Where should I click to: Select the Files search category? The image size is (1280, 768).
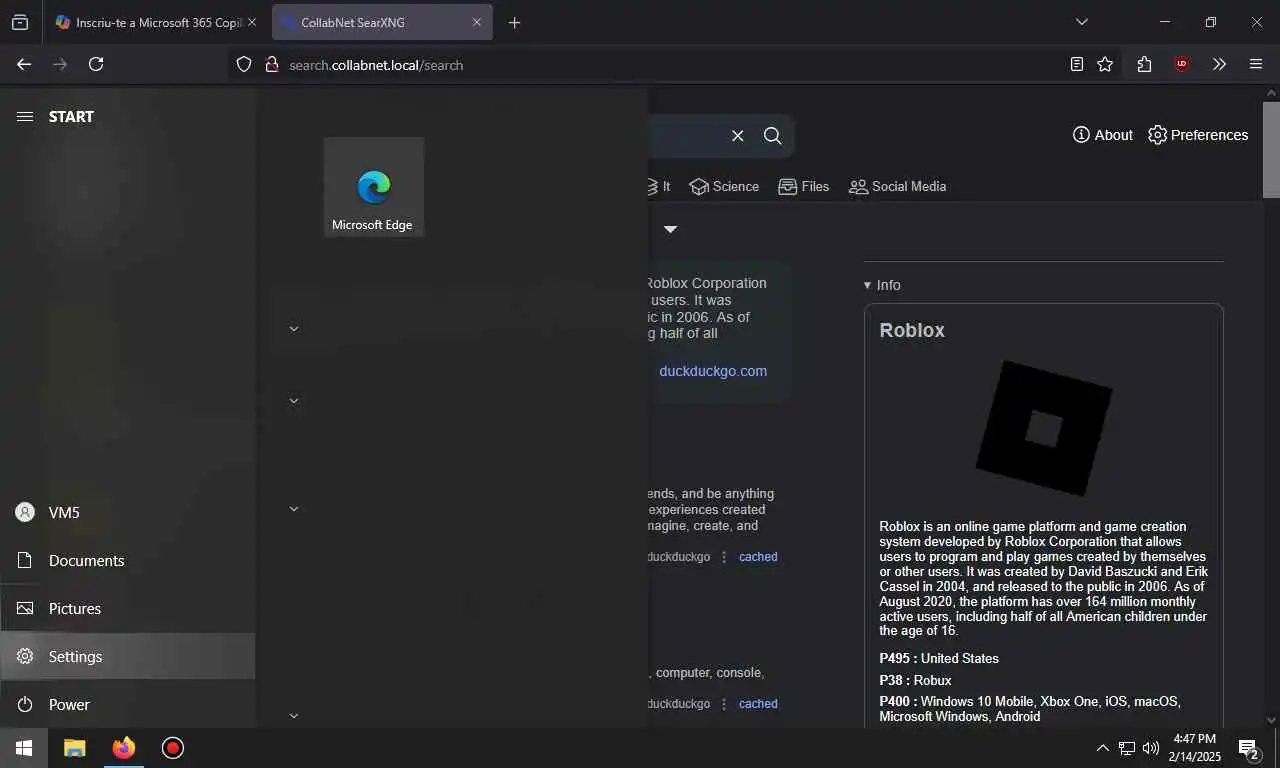coord(804,186)
